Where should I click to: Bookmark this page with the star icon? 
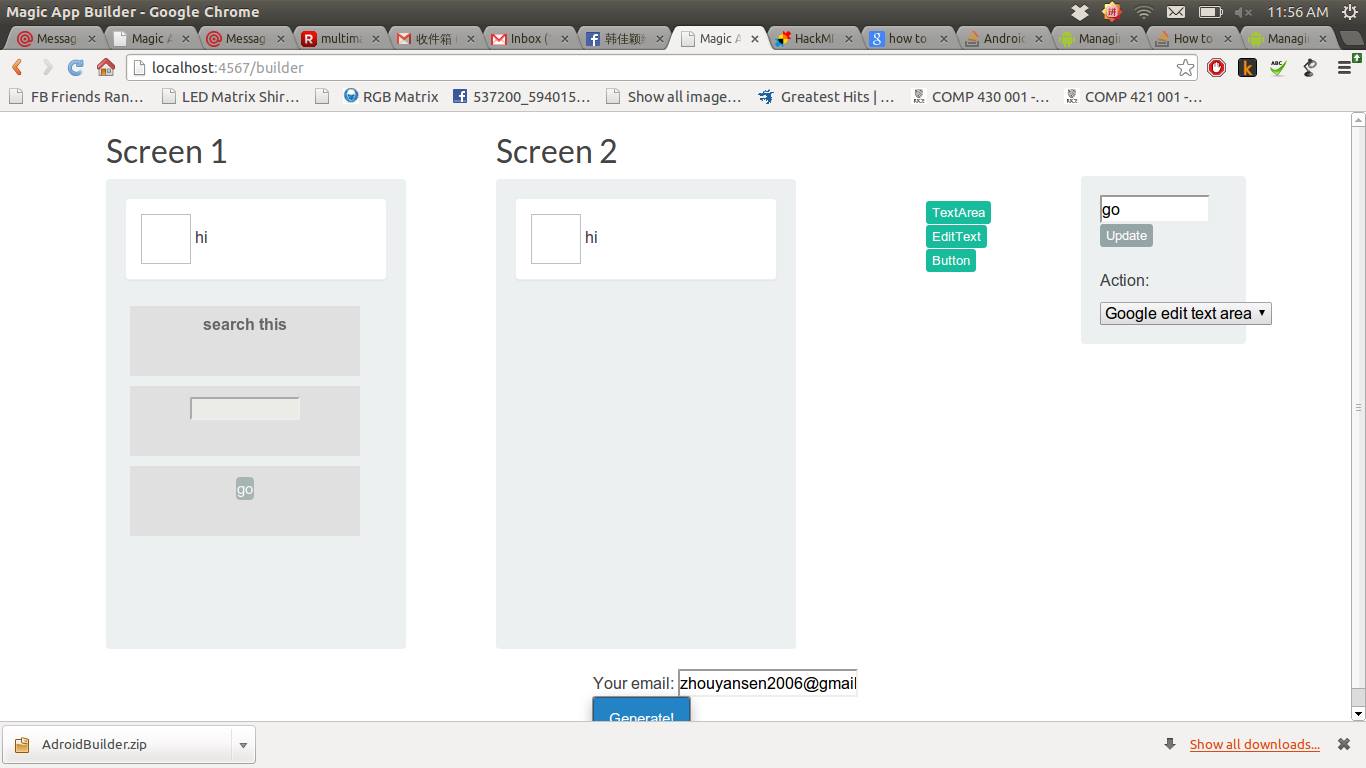coord(1185,68)
